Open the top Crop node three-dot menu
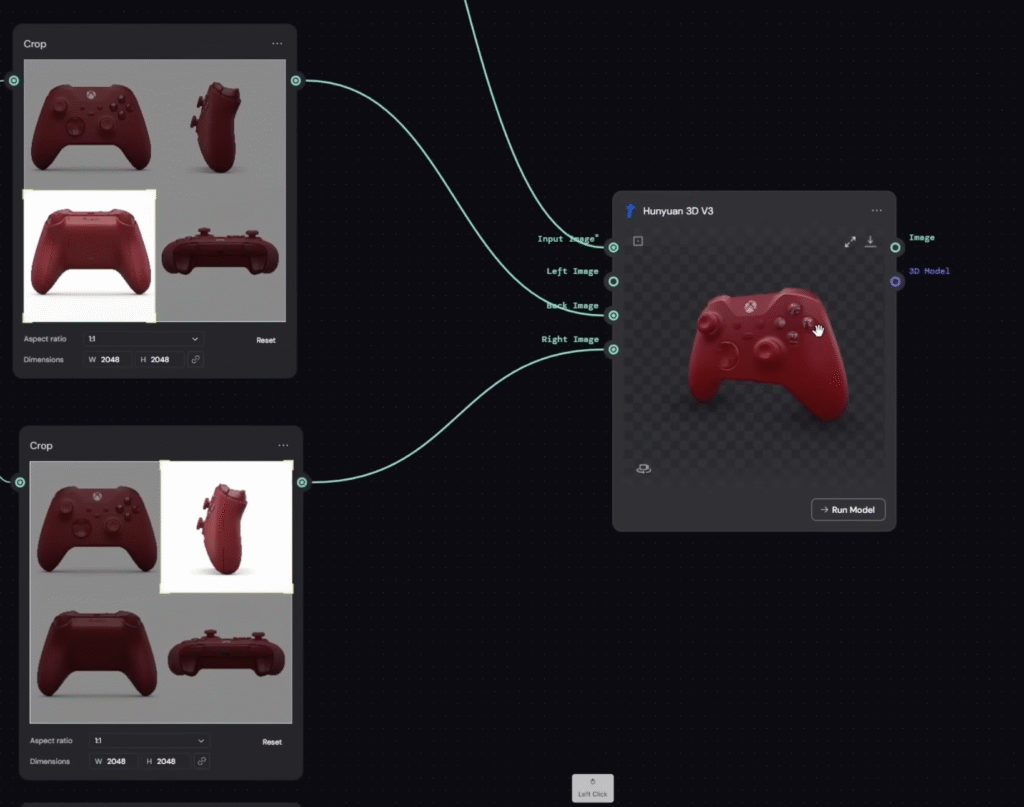Image resolution: width=1024 pixels, height=807 pixels. (277, 44)
